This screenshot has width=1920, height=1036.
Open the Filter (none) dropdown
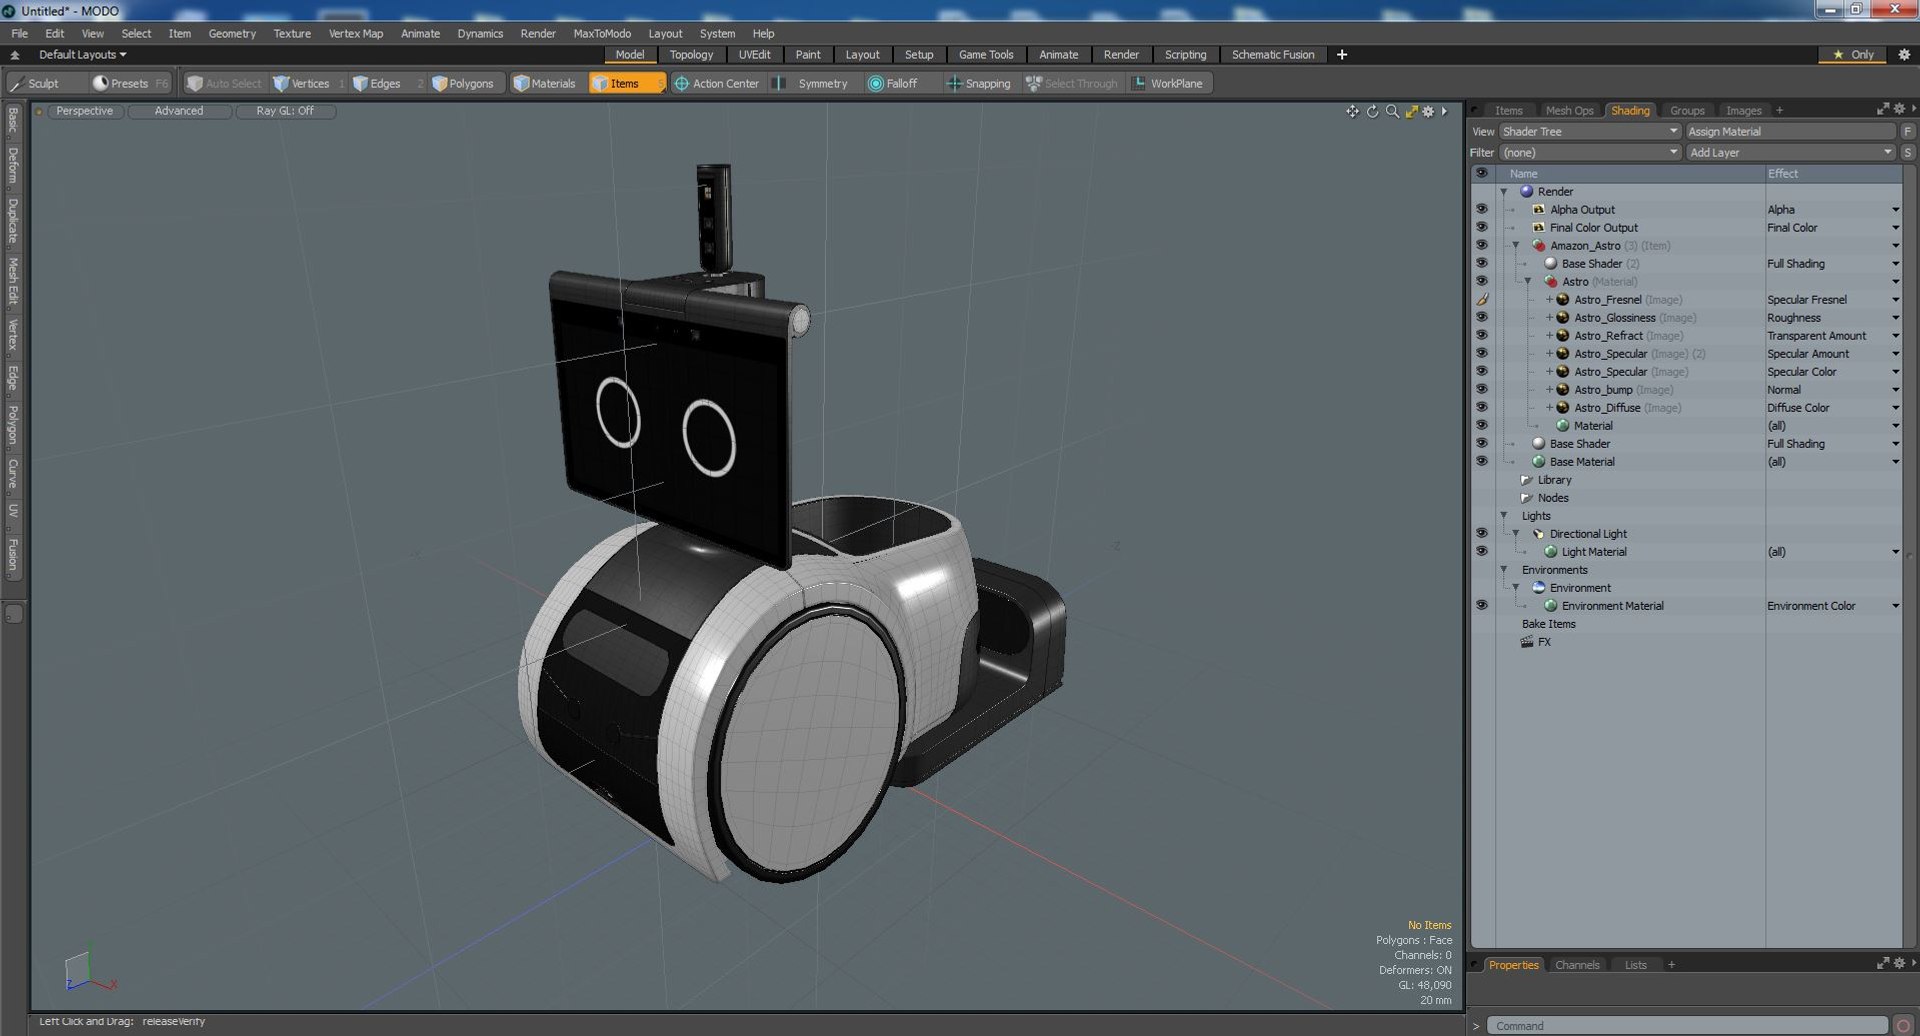tap(1589, 153)
